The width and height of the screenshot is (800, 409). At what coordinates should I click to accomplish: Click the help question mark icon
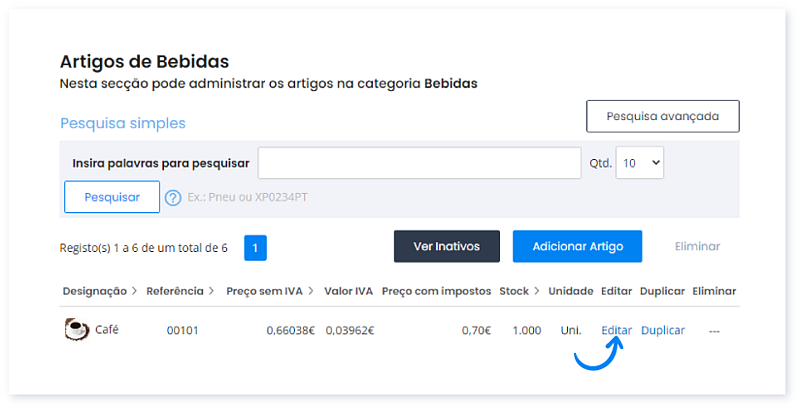172,197
